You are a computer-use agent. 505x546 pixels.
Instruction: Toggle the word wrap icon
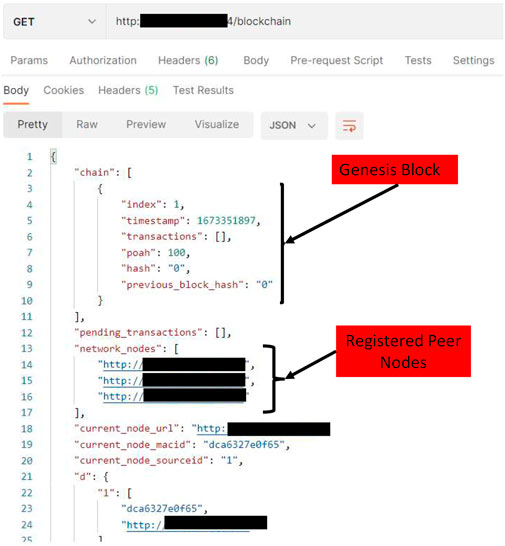[349, 125]
